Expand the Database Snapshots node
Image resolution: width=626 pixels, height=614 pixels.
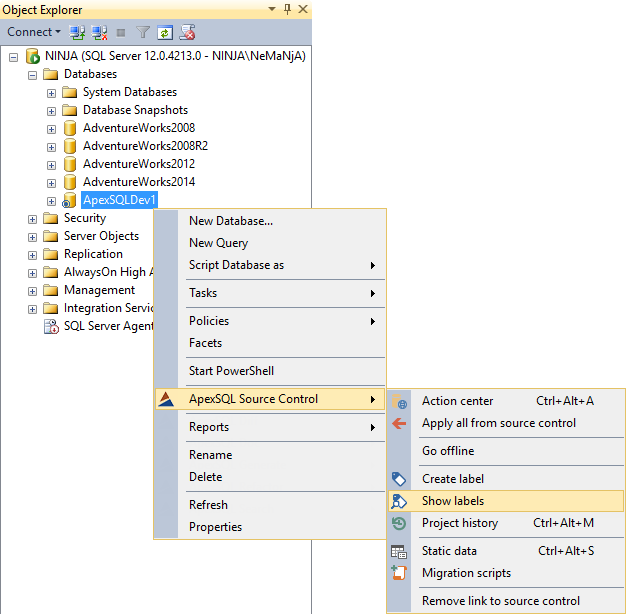coord(51,111)
